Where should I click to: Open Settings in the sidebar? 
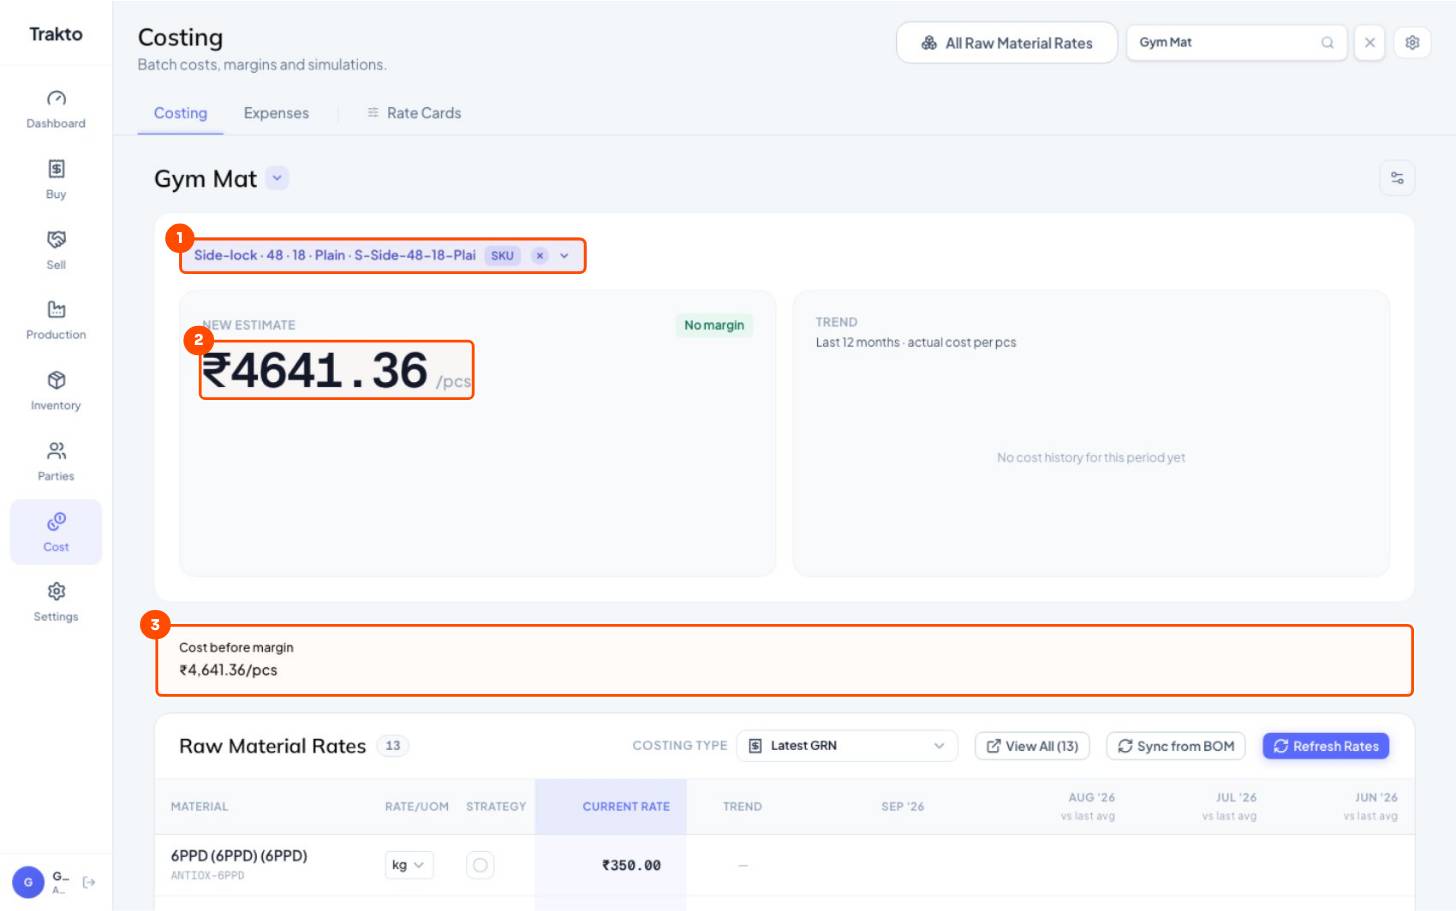[x=56, y=602]
